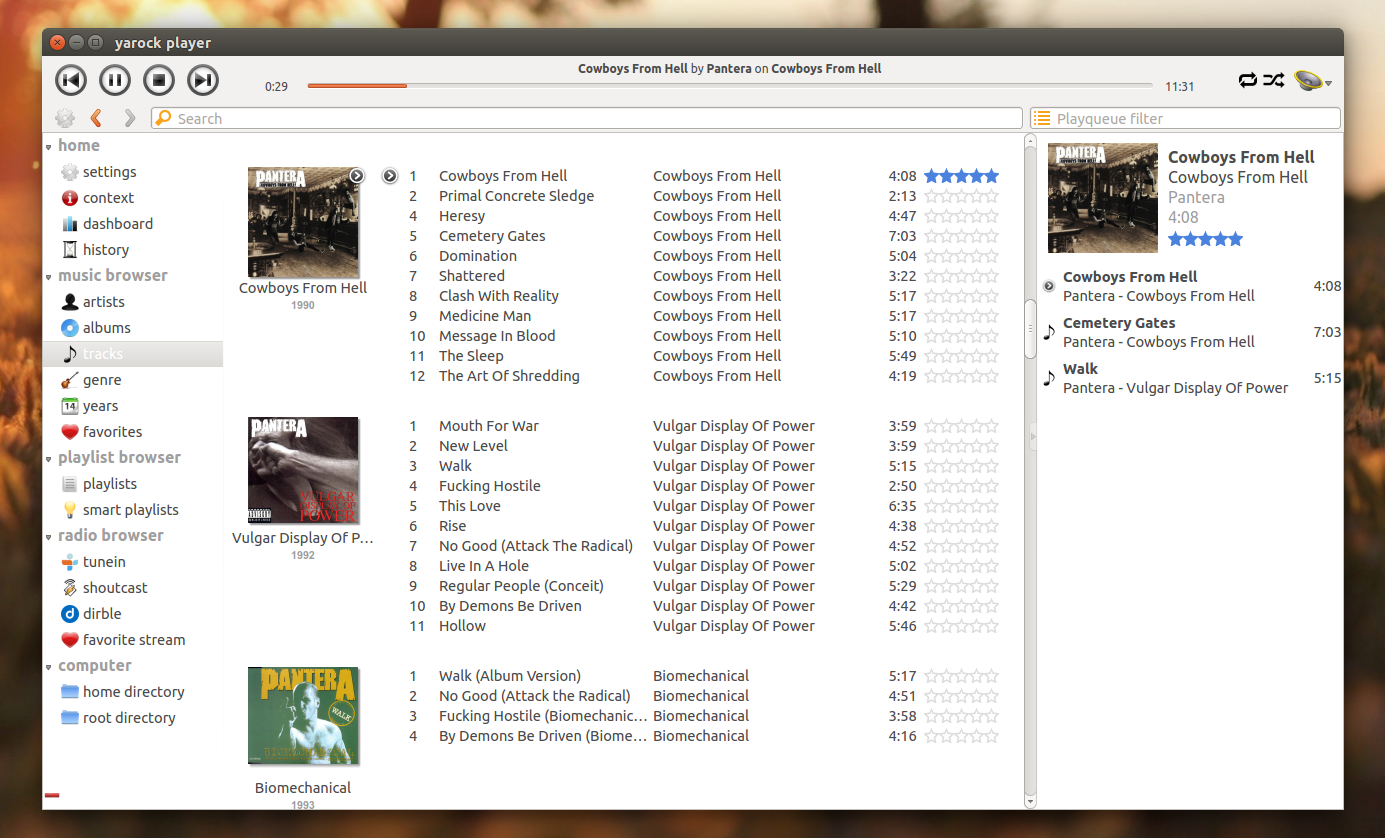Open the history hourglass icon
The image size is (1385, 838).
[69, 250]
